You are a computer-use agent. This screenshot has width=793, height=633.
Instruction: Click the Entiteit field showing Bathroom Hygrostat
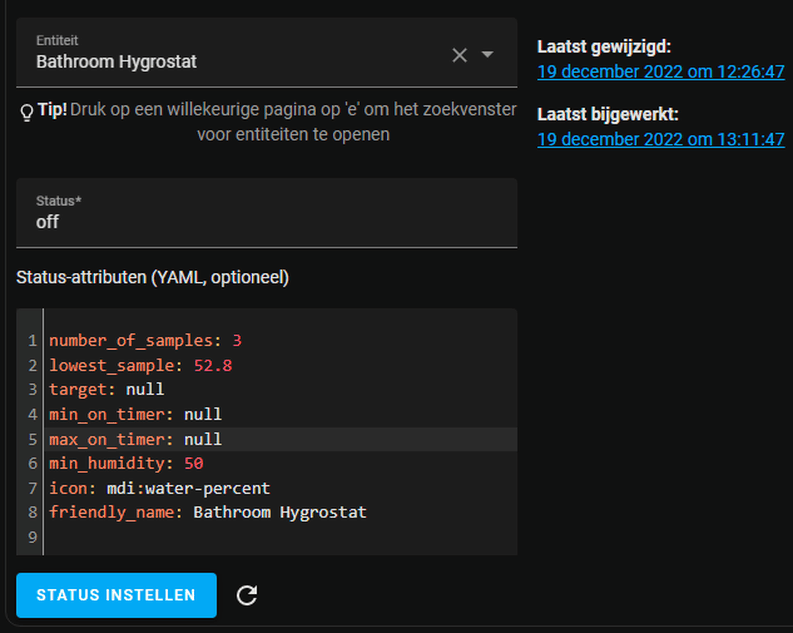tap(267, 53)
